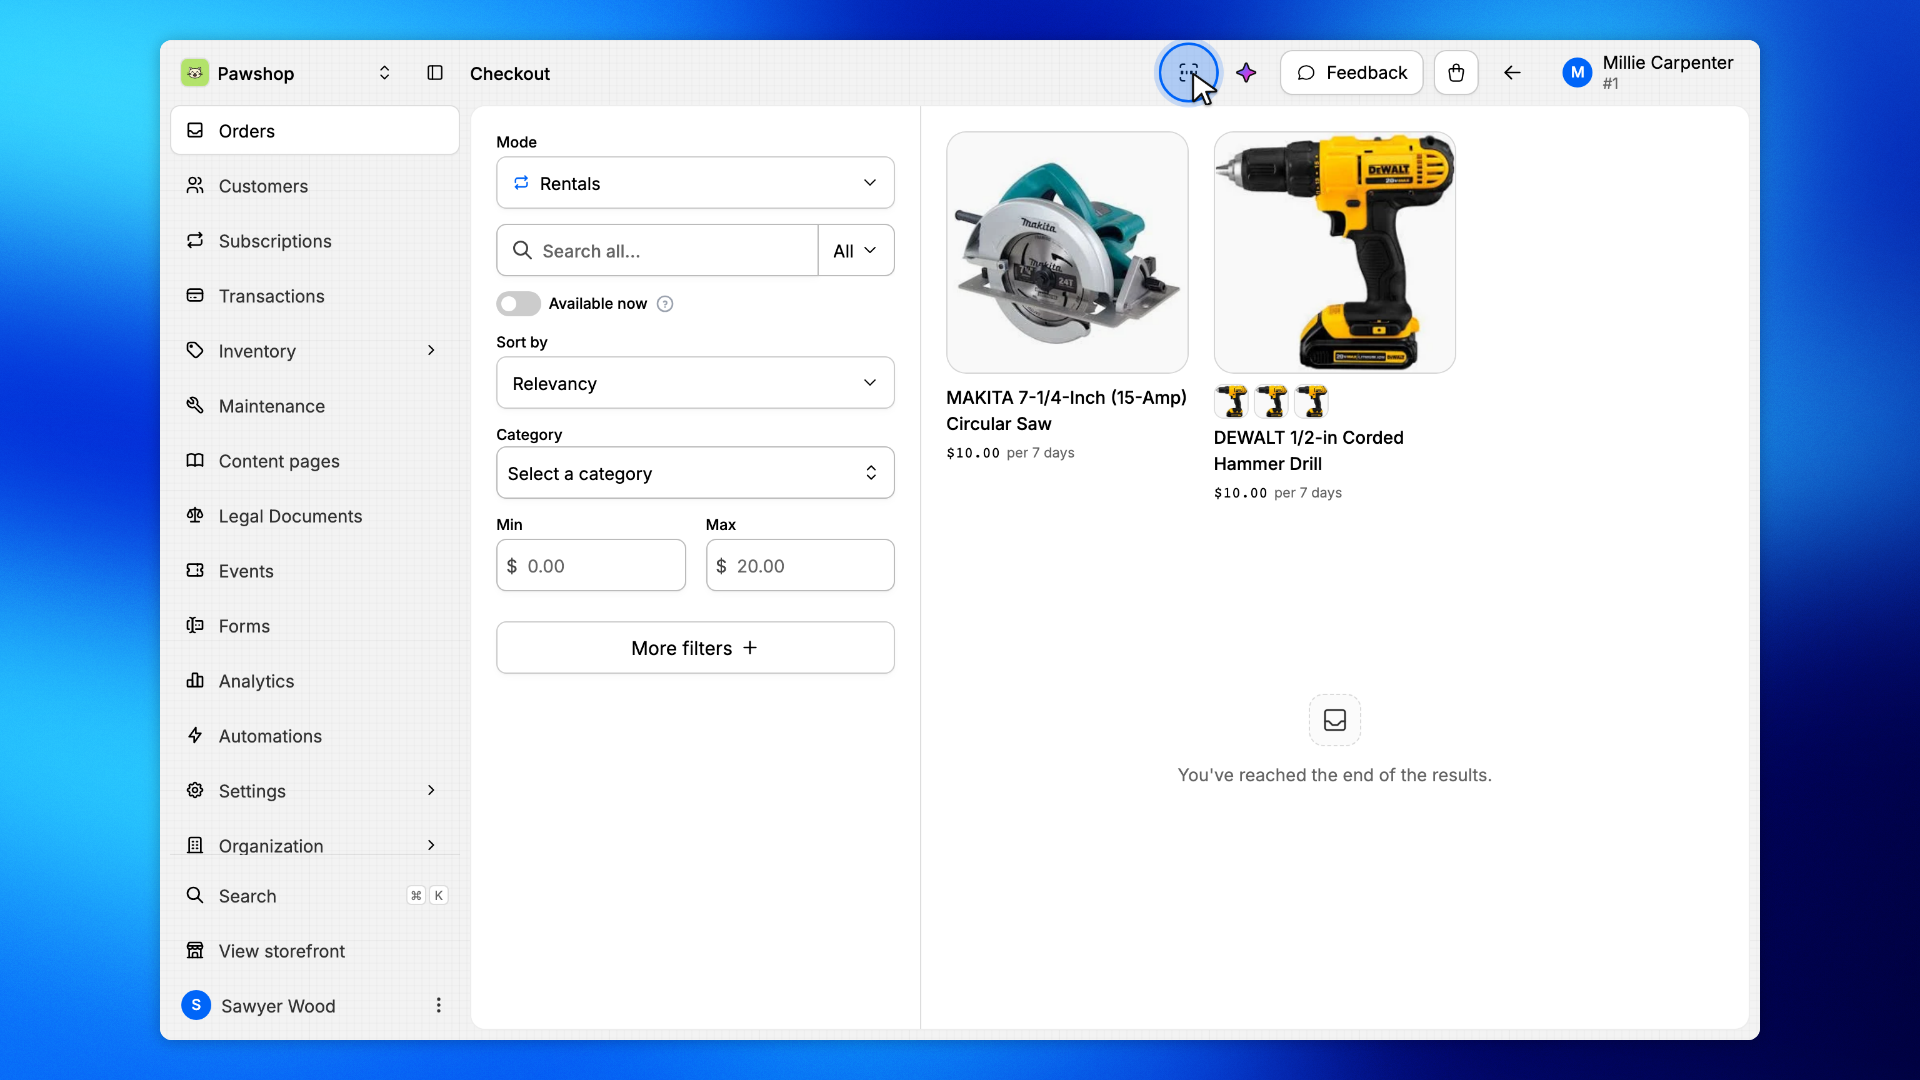Screen dimensions: 1920x1080
Task: Open Events in the sidebar
Action: pos(314,571)
